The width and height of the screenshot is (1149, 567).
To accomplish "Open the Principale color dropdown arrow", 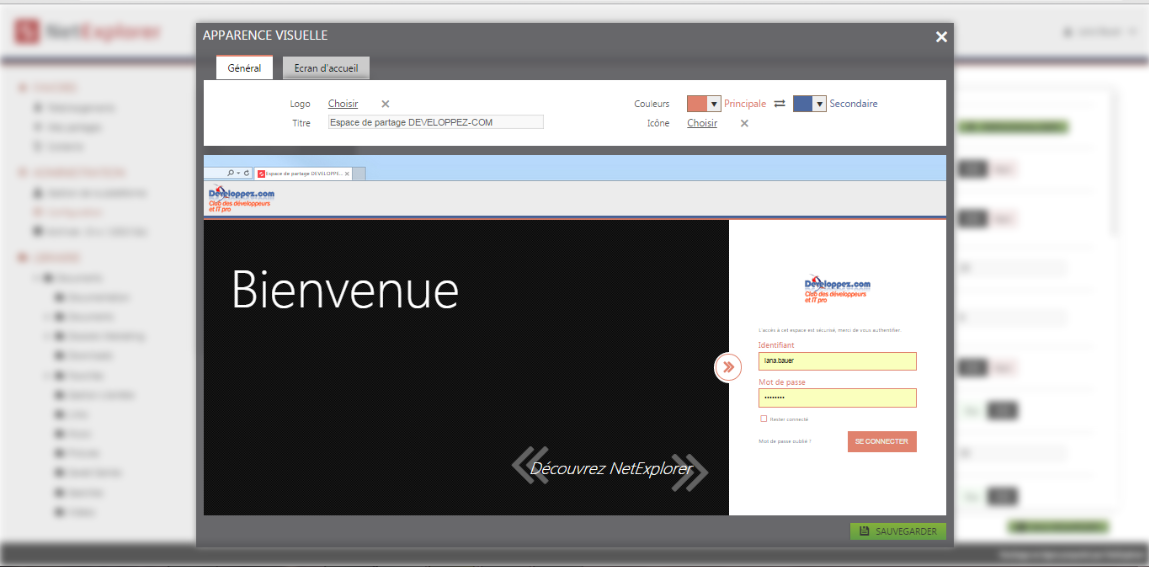I will [x=714, y=104].
